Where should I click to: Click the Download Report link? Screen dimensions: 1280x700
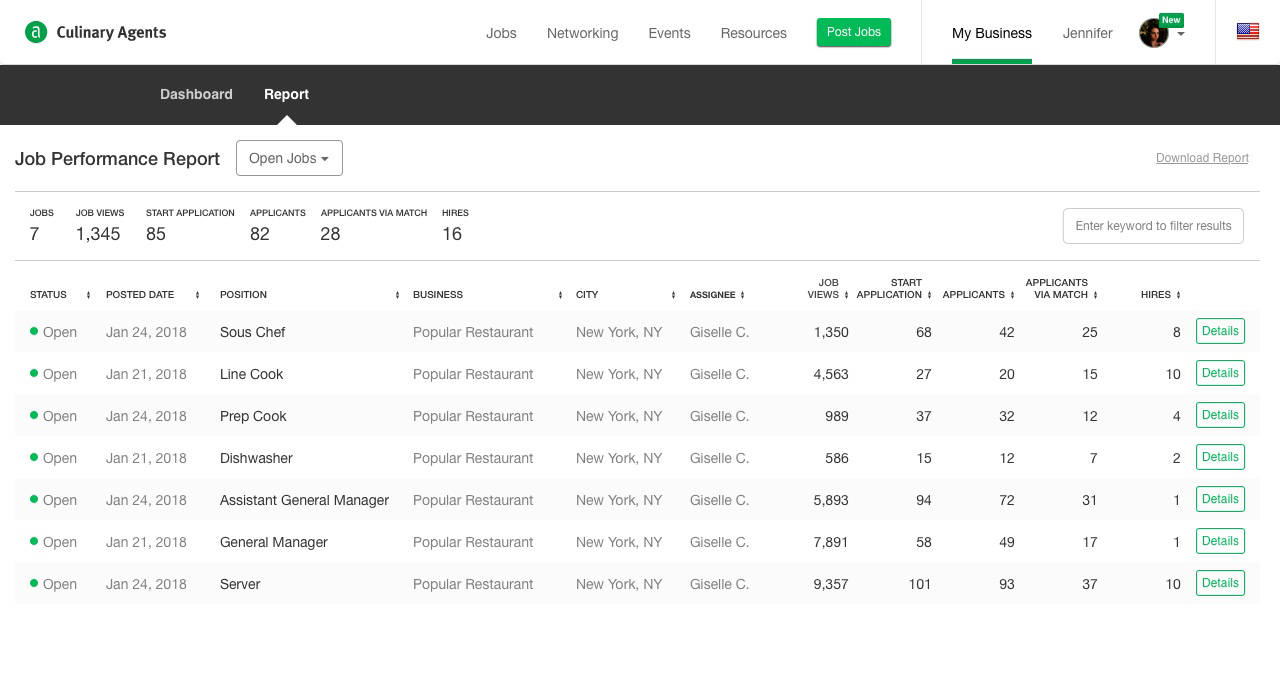(1202, 158)
